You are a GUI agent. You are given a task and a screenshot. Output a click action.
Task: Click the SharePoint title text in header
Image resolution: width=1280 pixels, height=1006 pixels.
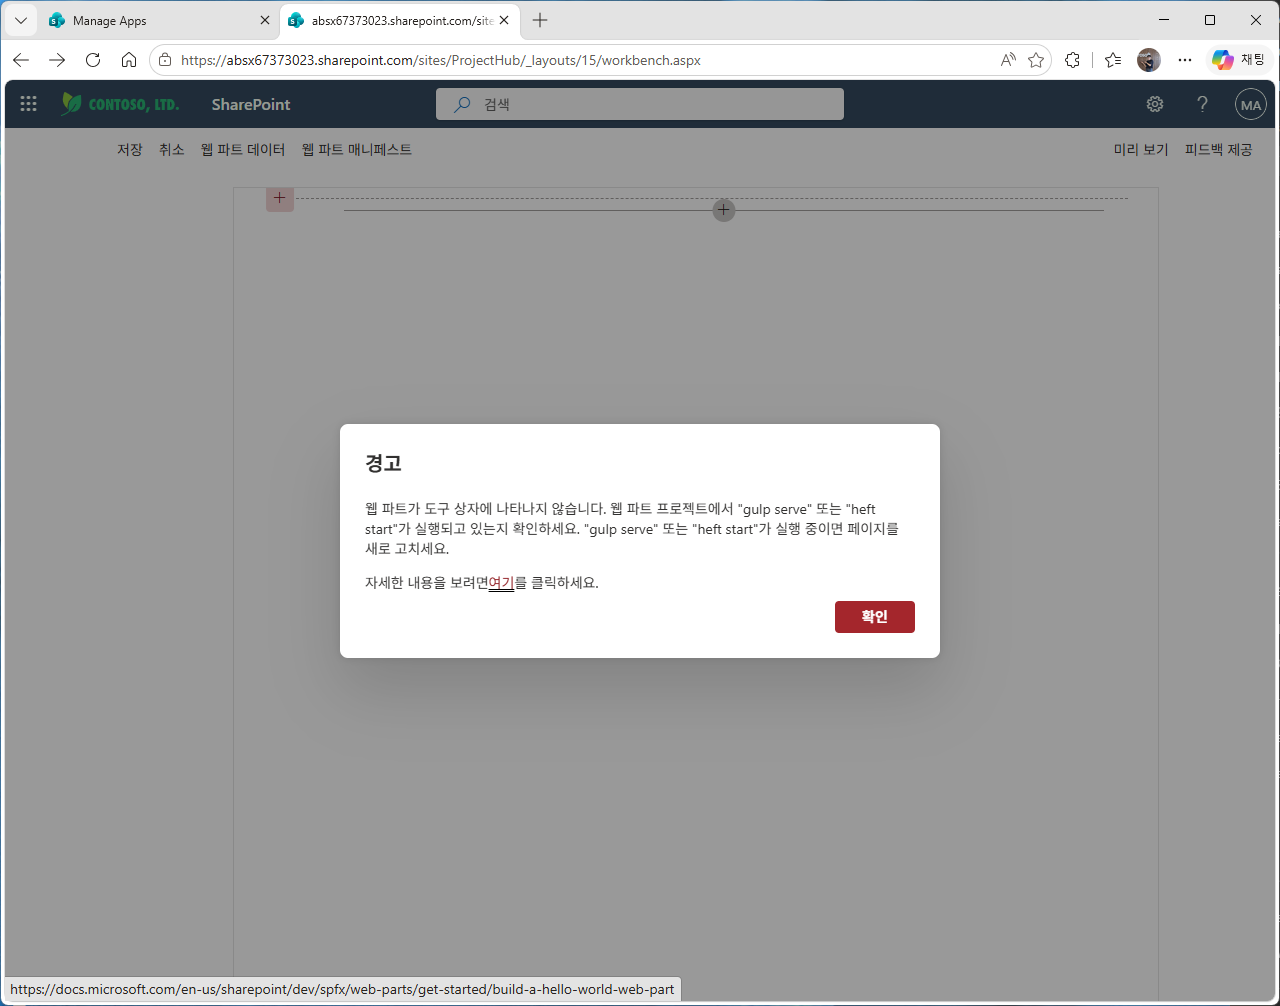click(x=251, y=104)
